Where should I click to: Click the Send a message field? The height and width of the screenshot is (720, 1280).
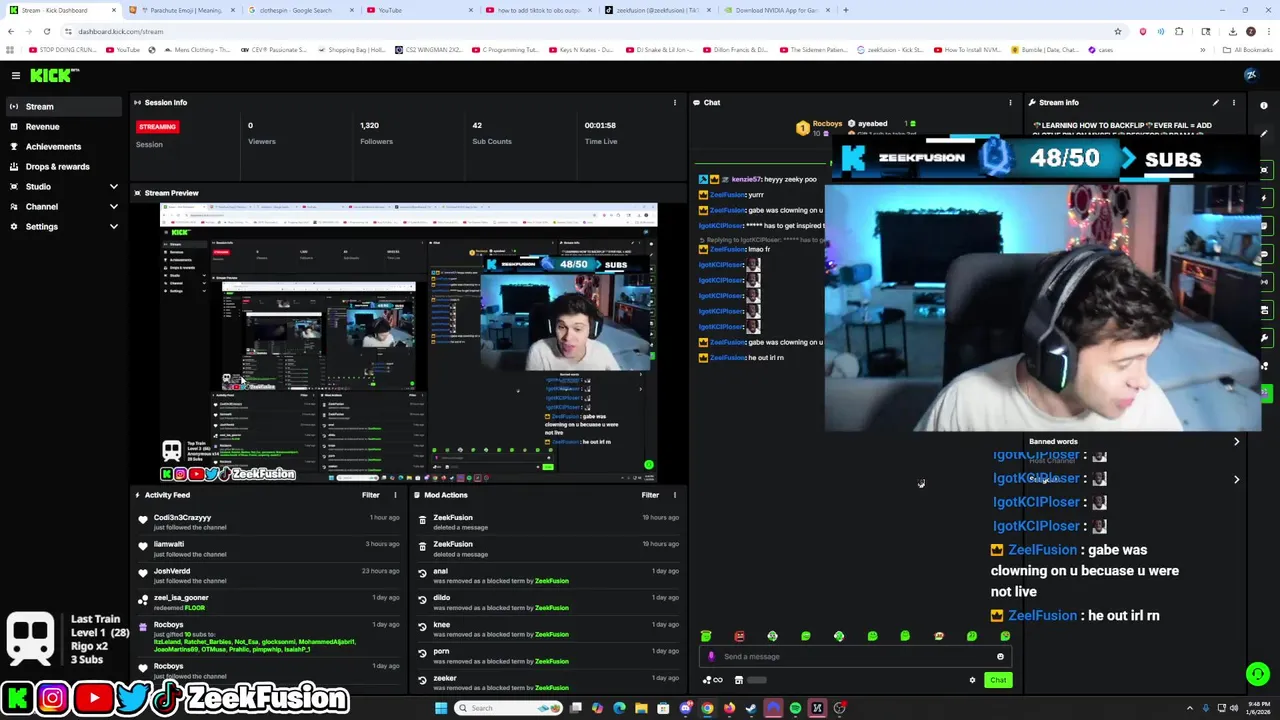tap(855, 657)
